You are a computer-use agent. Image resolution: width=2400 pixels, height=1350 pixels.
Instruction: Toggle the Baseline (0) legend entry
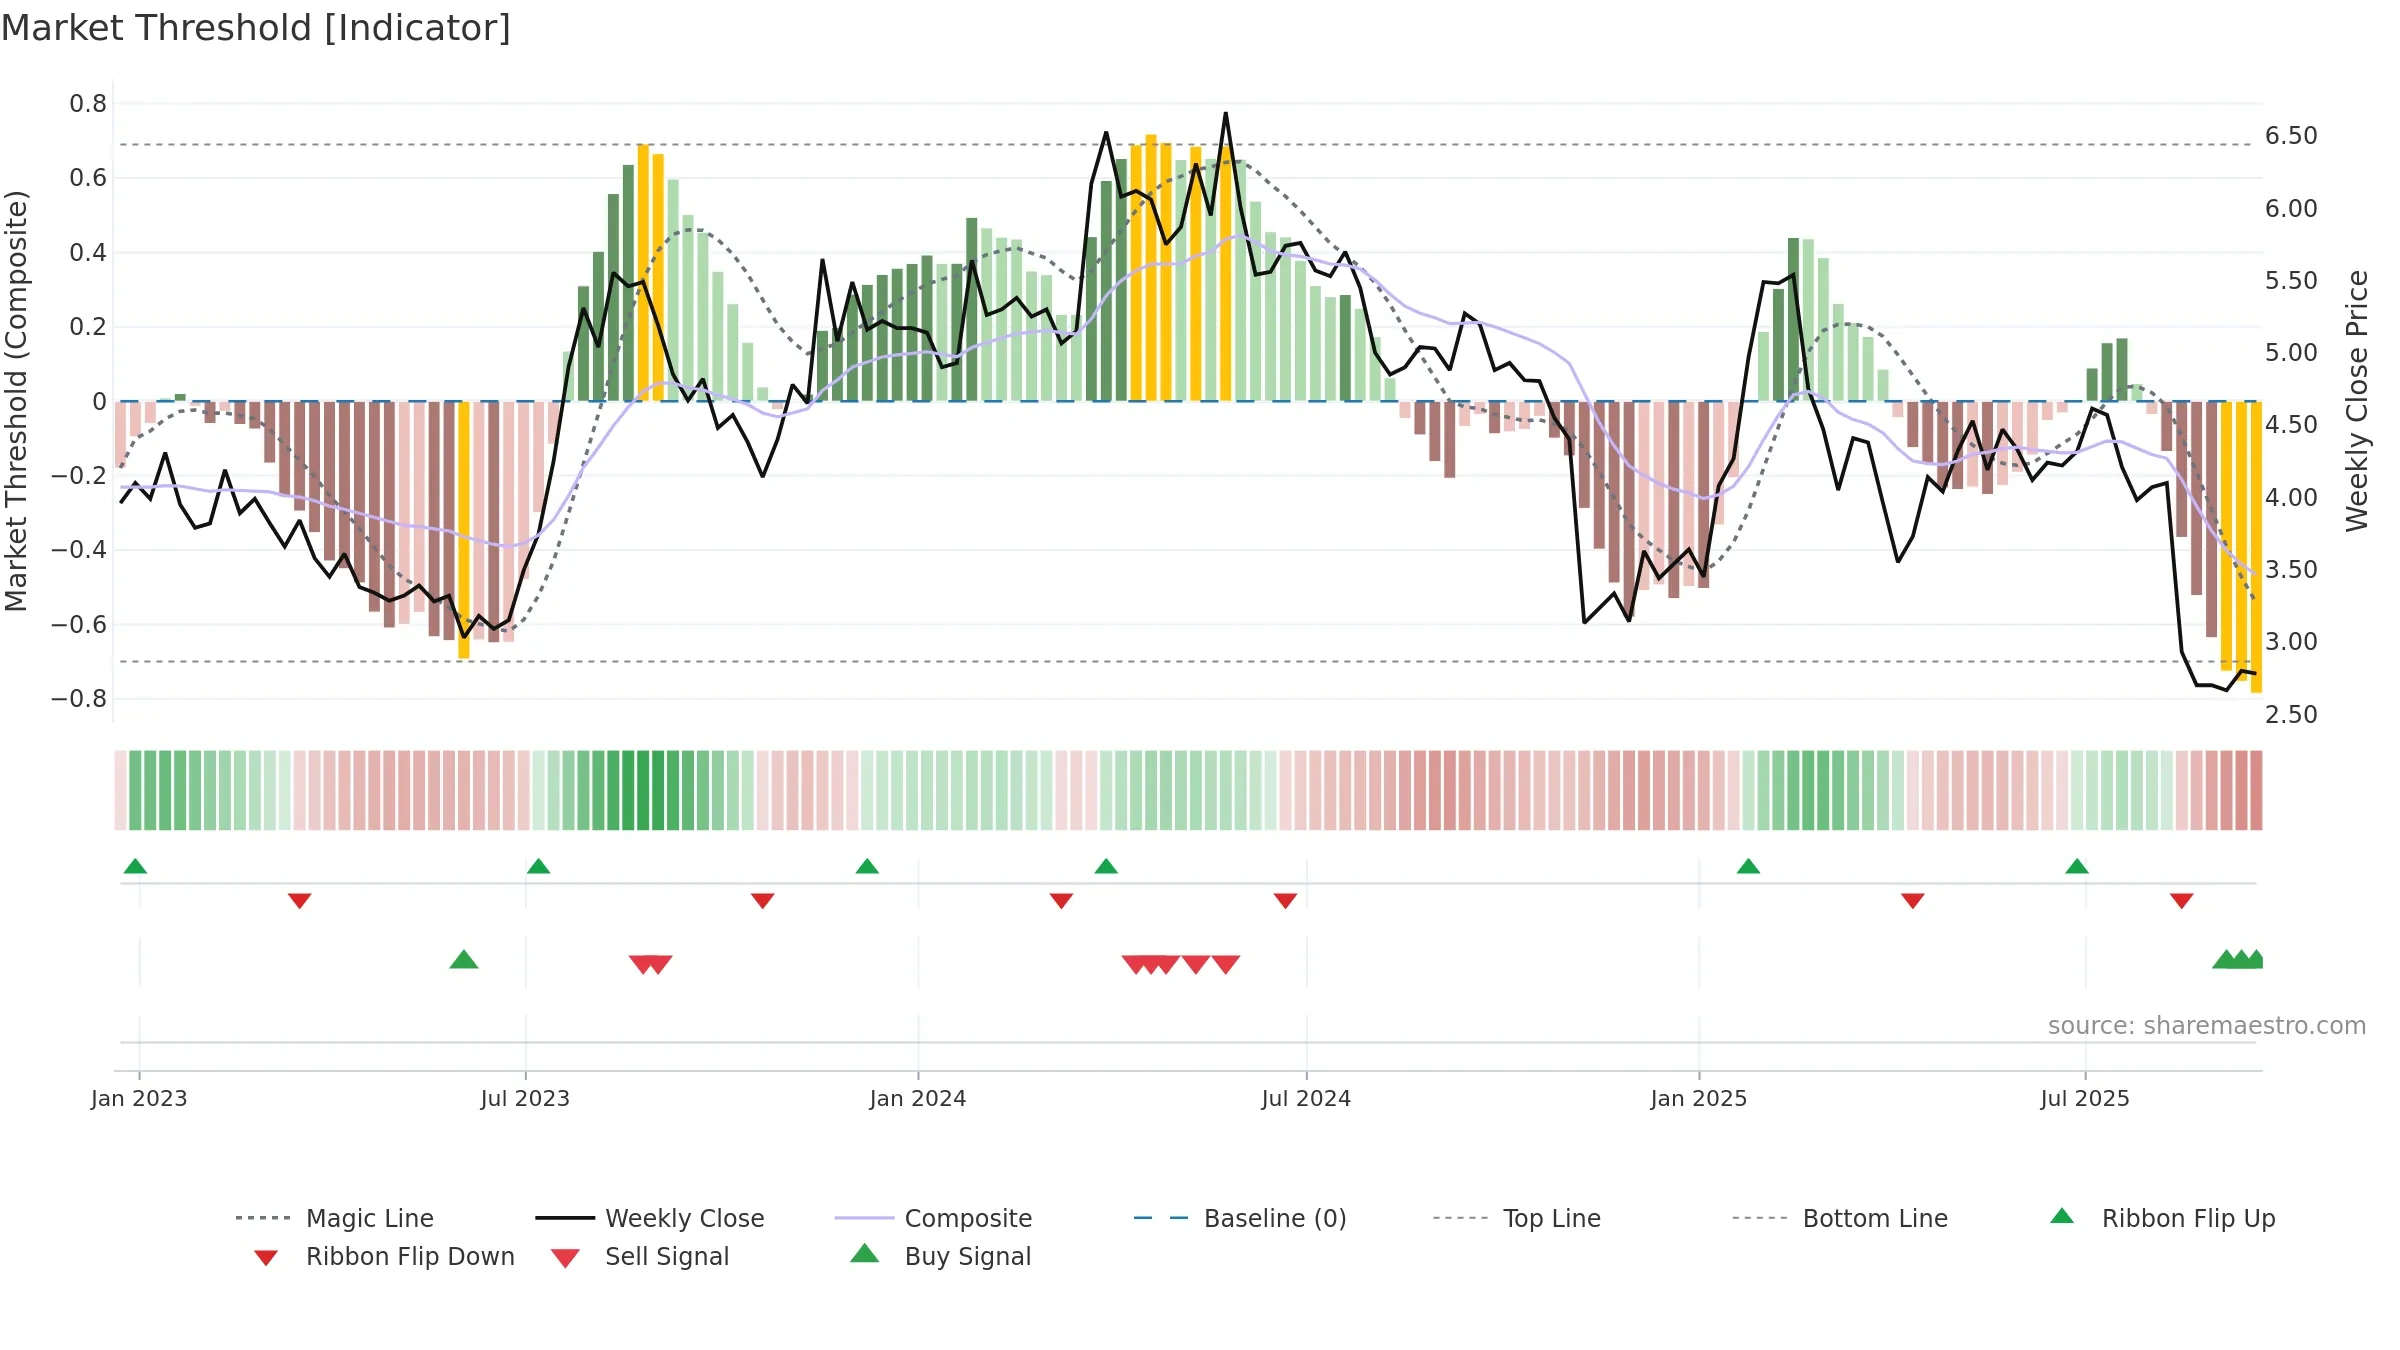click(1240, 1218)
